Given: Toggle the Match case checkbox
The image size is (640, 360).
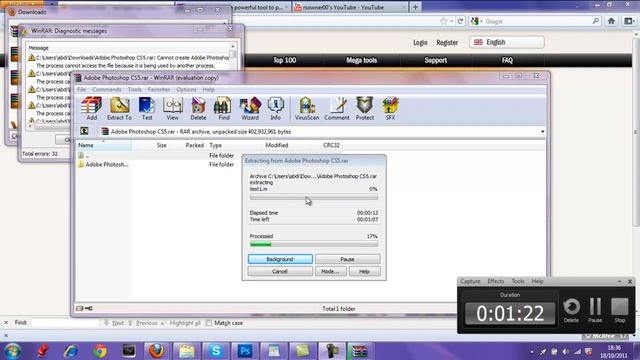Looking at the screenshot, I should tap(209, 323).
